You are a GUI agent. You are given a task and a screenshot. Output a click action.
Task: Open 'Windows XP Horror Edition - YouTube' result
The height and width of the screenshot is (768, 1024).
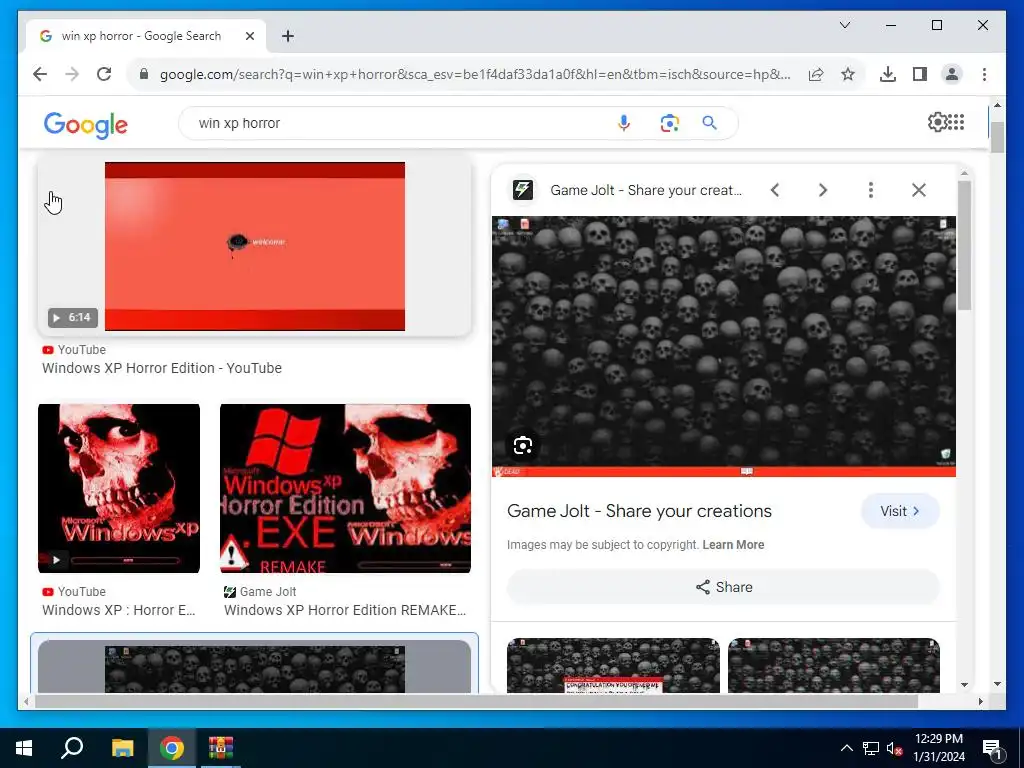coord(162,368)
